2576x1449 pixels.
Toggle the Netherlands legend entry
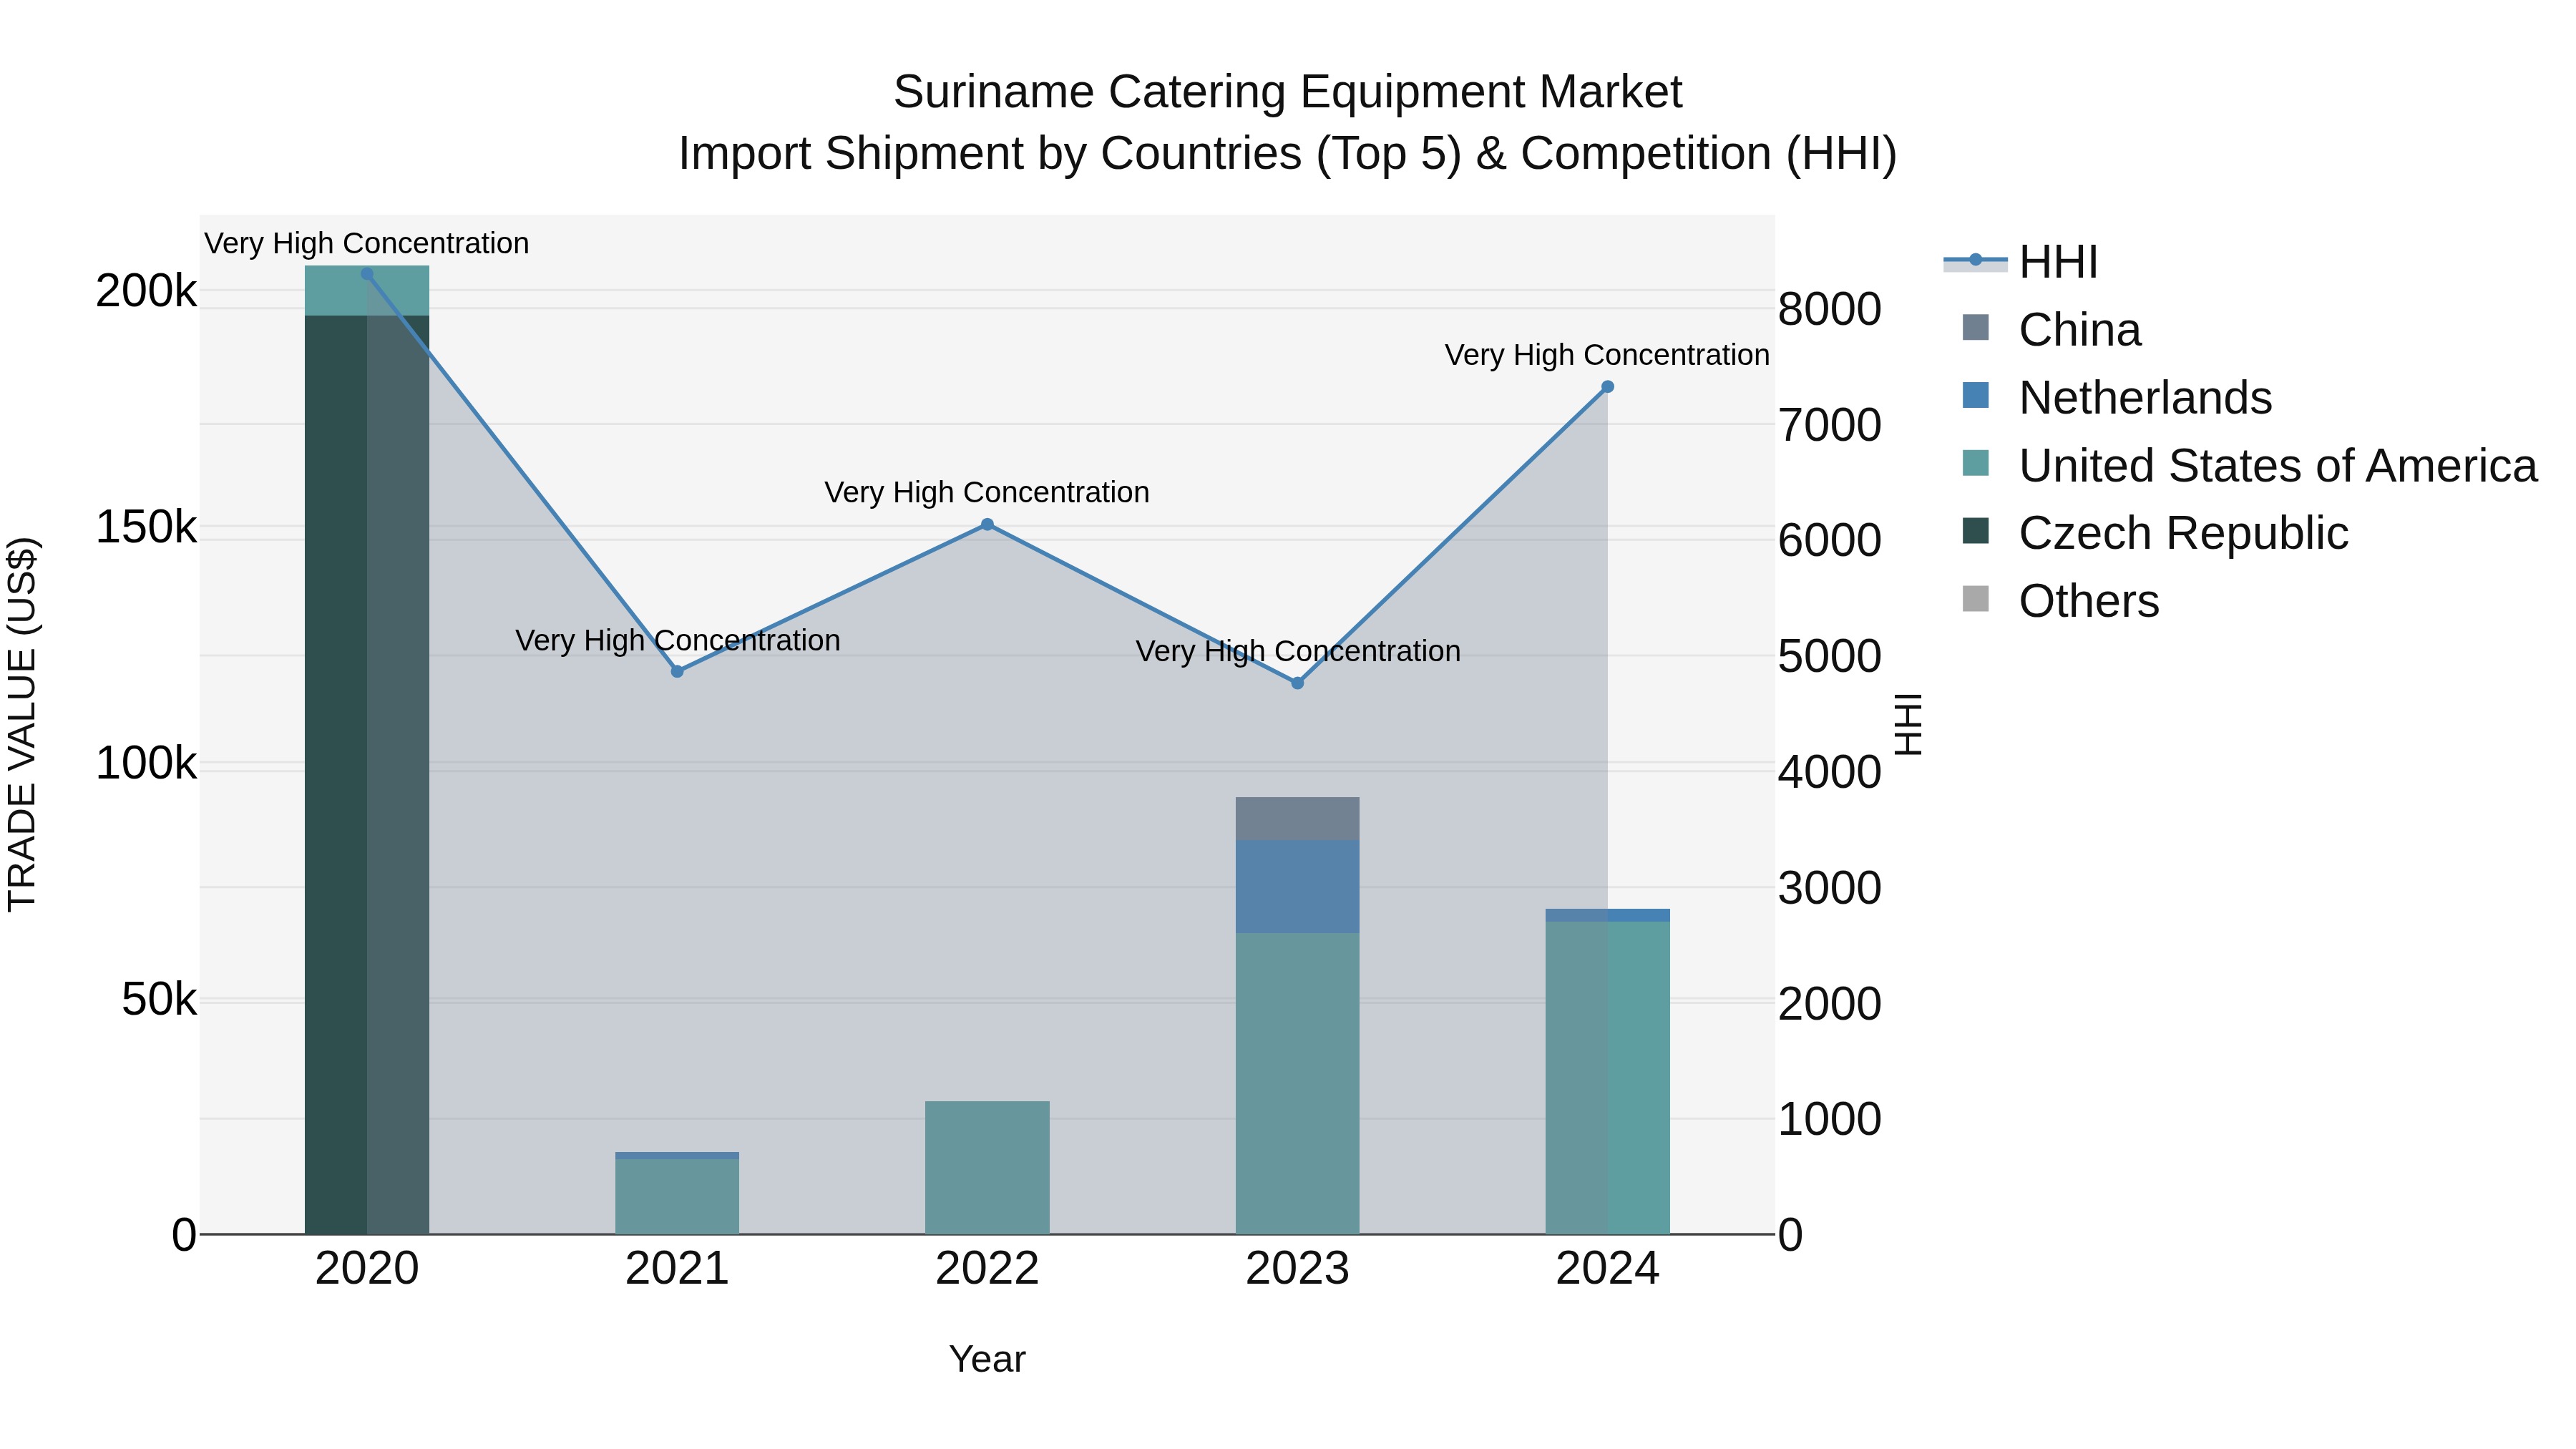[2116, 398]
